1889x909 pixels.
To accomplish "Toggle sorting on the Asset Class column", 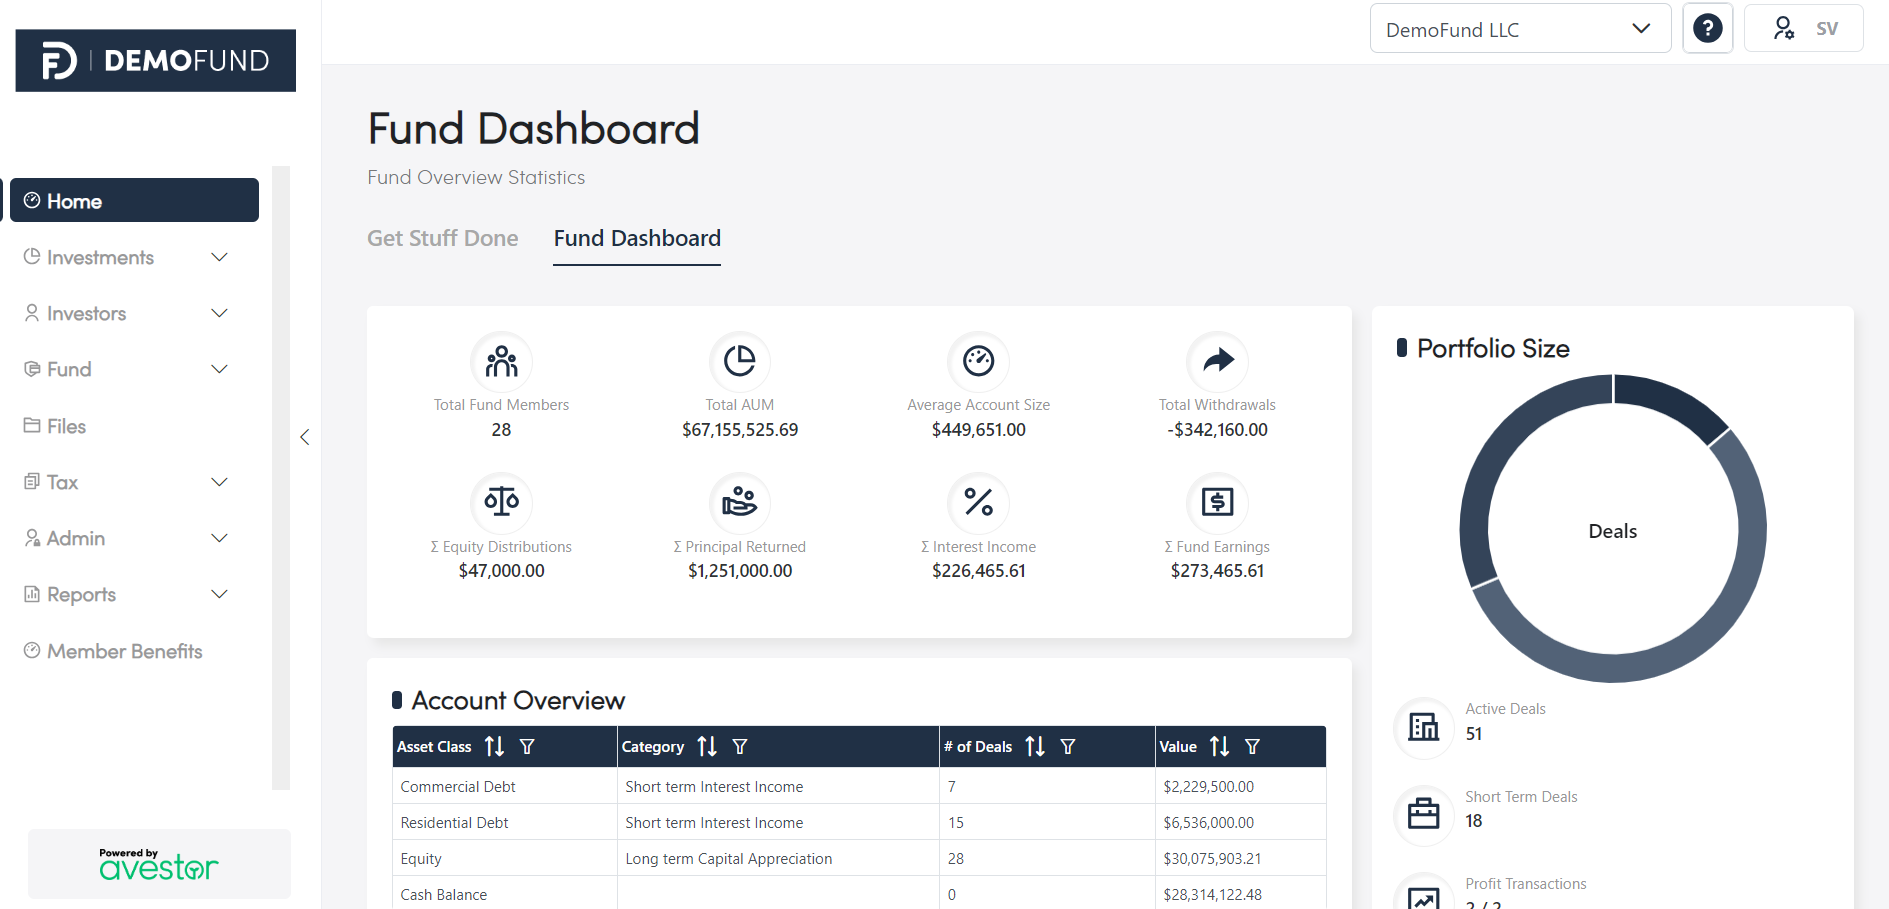I will point(494,746).
